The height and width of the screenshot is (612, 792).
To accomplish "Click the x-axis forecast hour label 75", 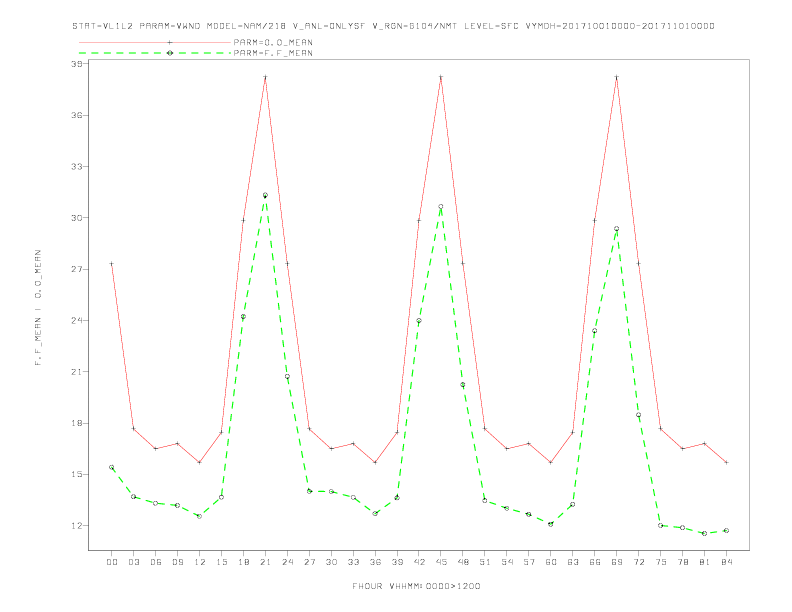I will tap(661, 562).
